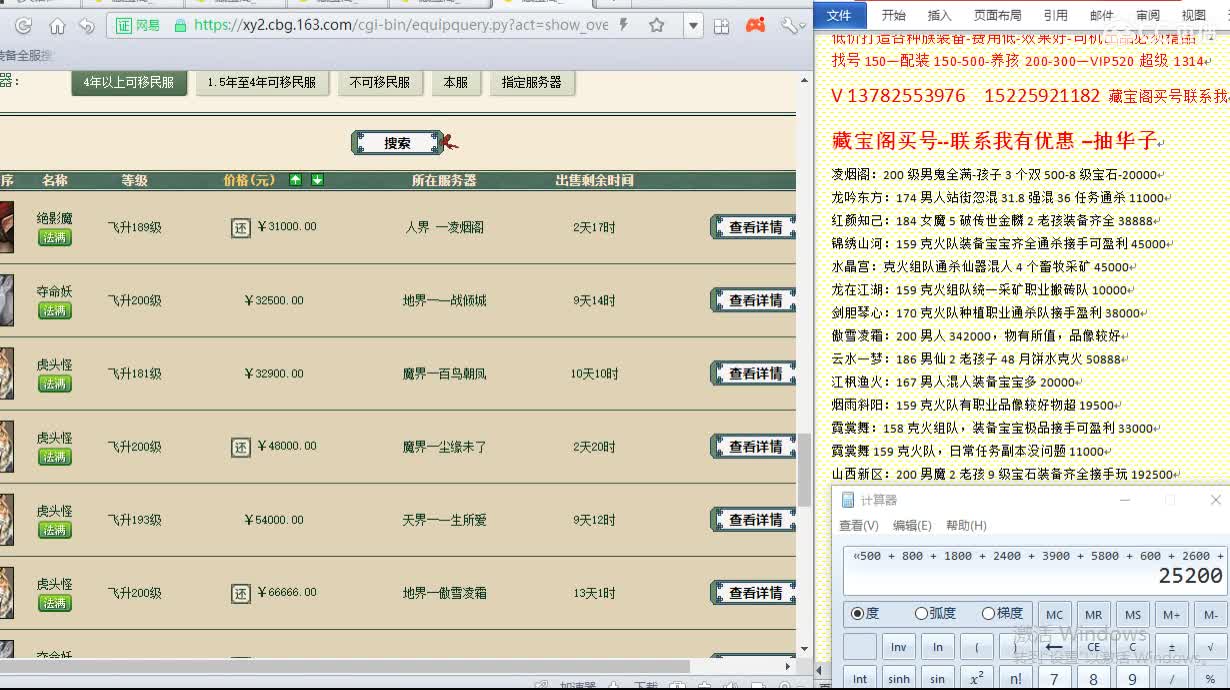Open the browser wrench tools menu

(791, 26)
